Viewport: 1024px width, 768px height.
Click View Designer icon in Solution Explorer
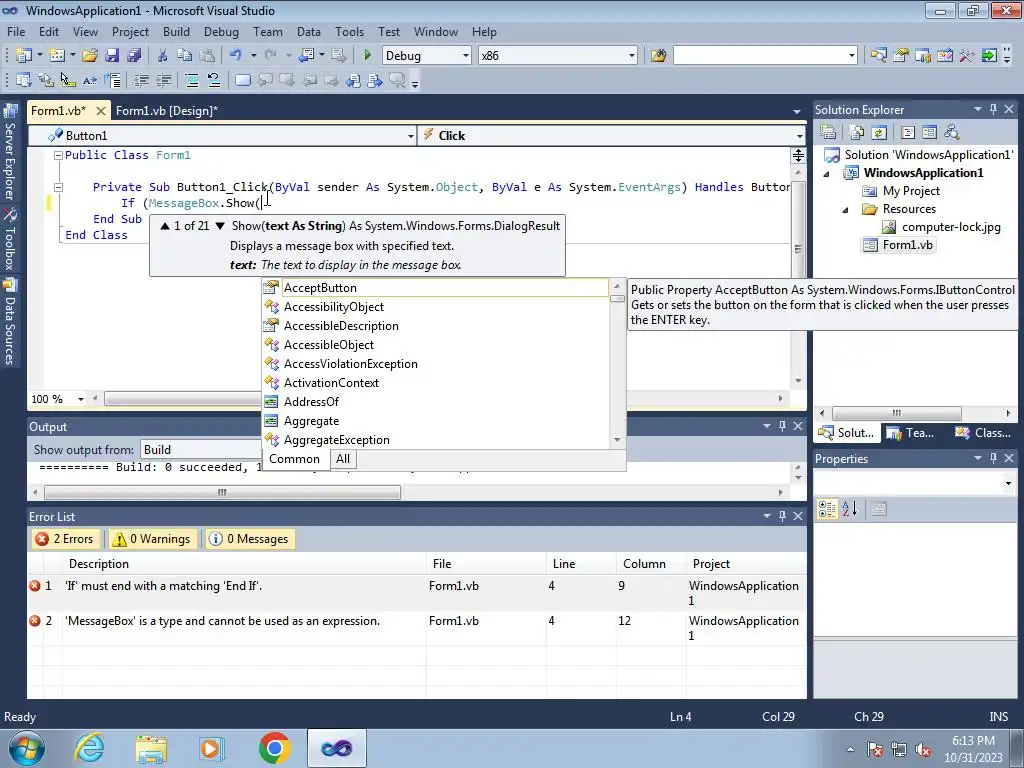(929, 133)
